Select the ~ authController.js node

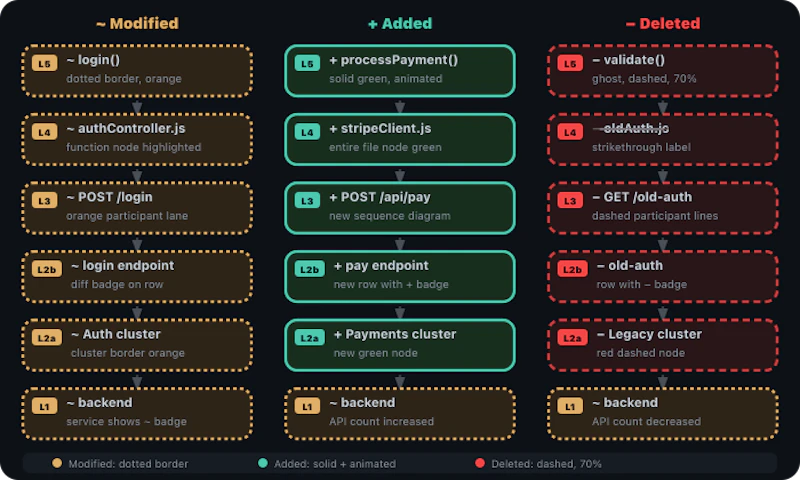click(x=137, y=139)
